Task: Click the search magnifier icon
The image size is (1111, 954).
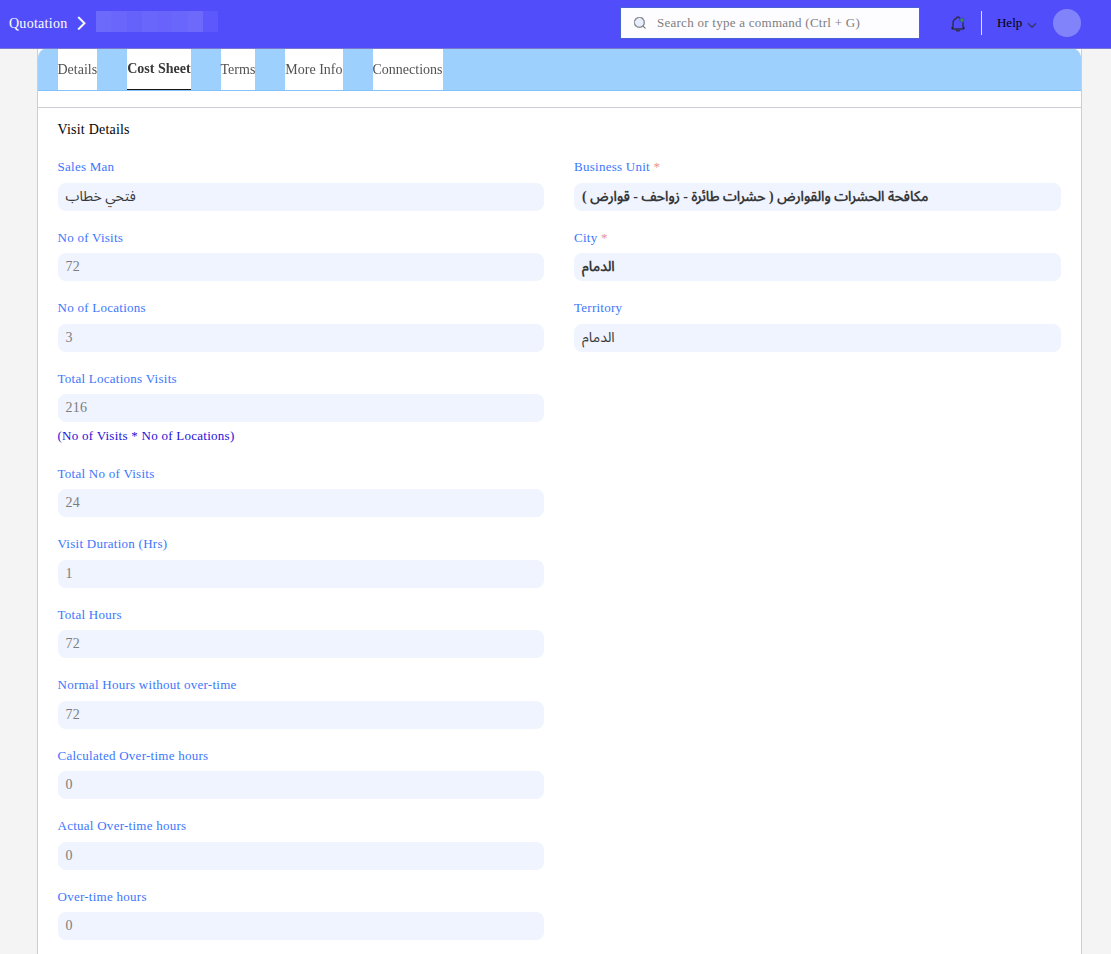Action: 640,23
